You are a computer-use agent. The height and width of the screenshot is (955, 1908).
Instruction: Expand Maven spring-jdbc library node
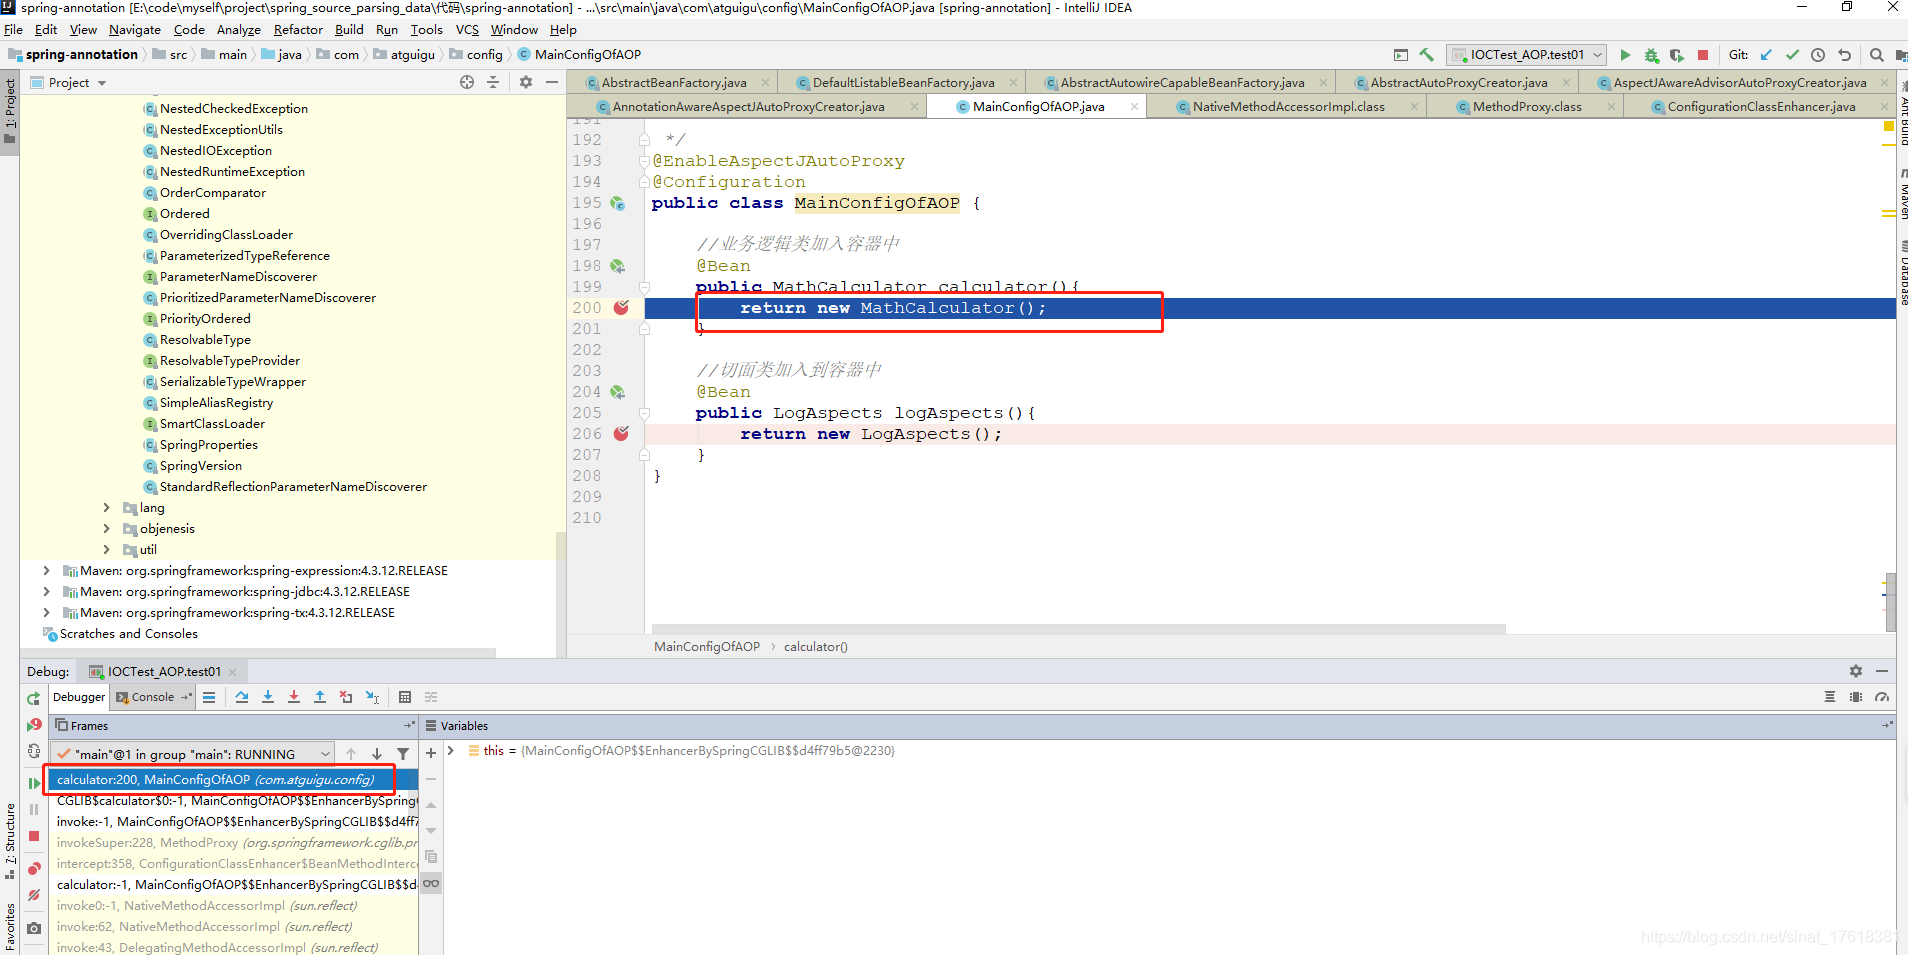[46, 592]
